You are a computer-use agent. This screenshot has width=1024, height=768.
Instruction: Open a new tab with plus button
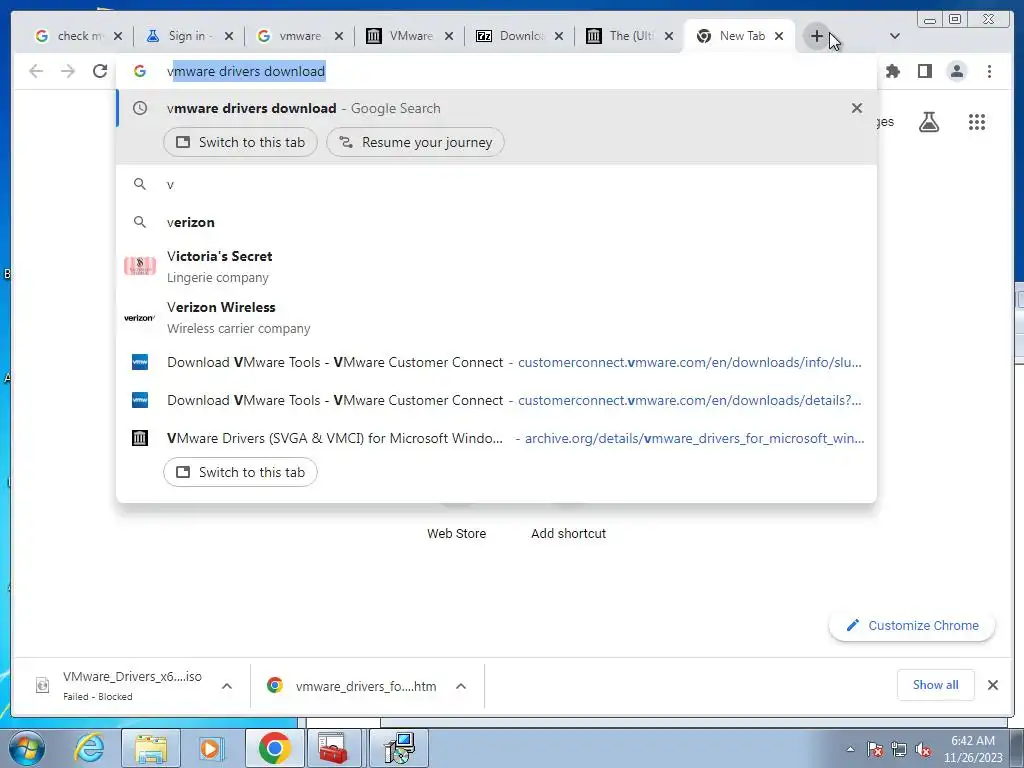point(816,36)
